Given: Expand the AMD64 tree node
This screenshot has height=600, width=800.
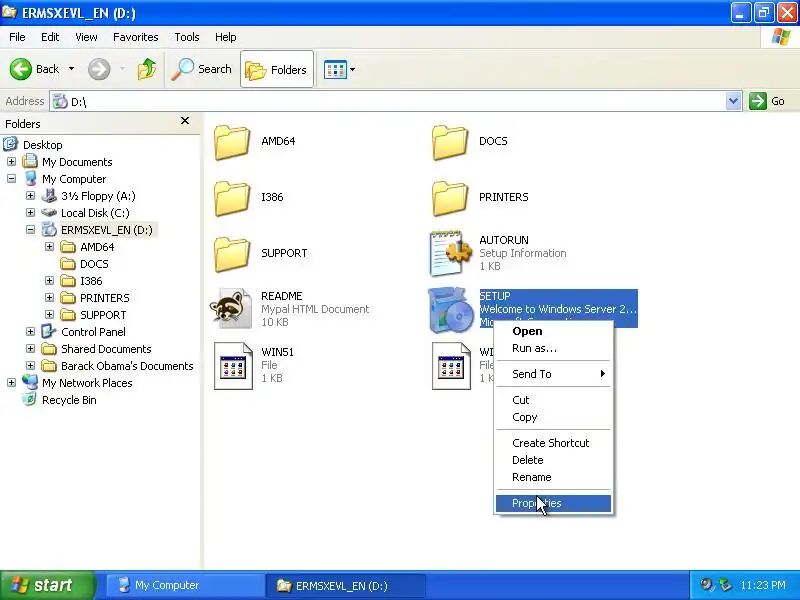Looking at the screenshot, I should [49, 246].
